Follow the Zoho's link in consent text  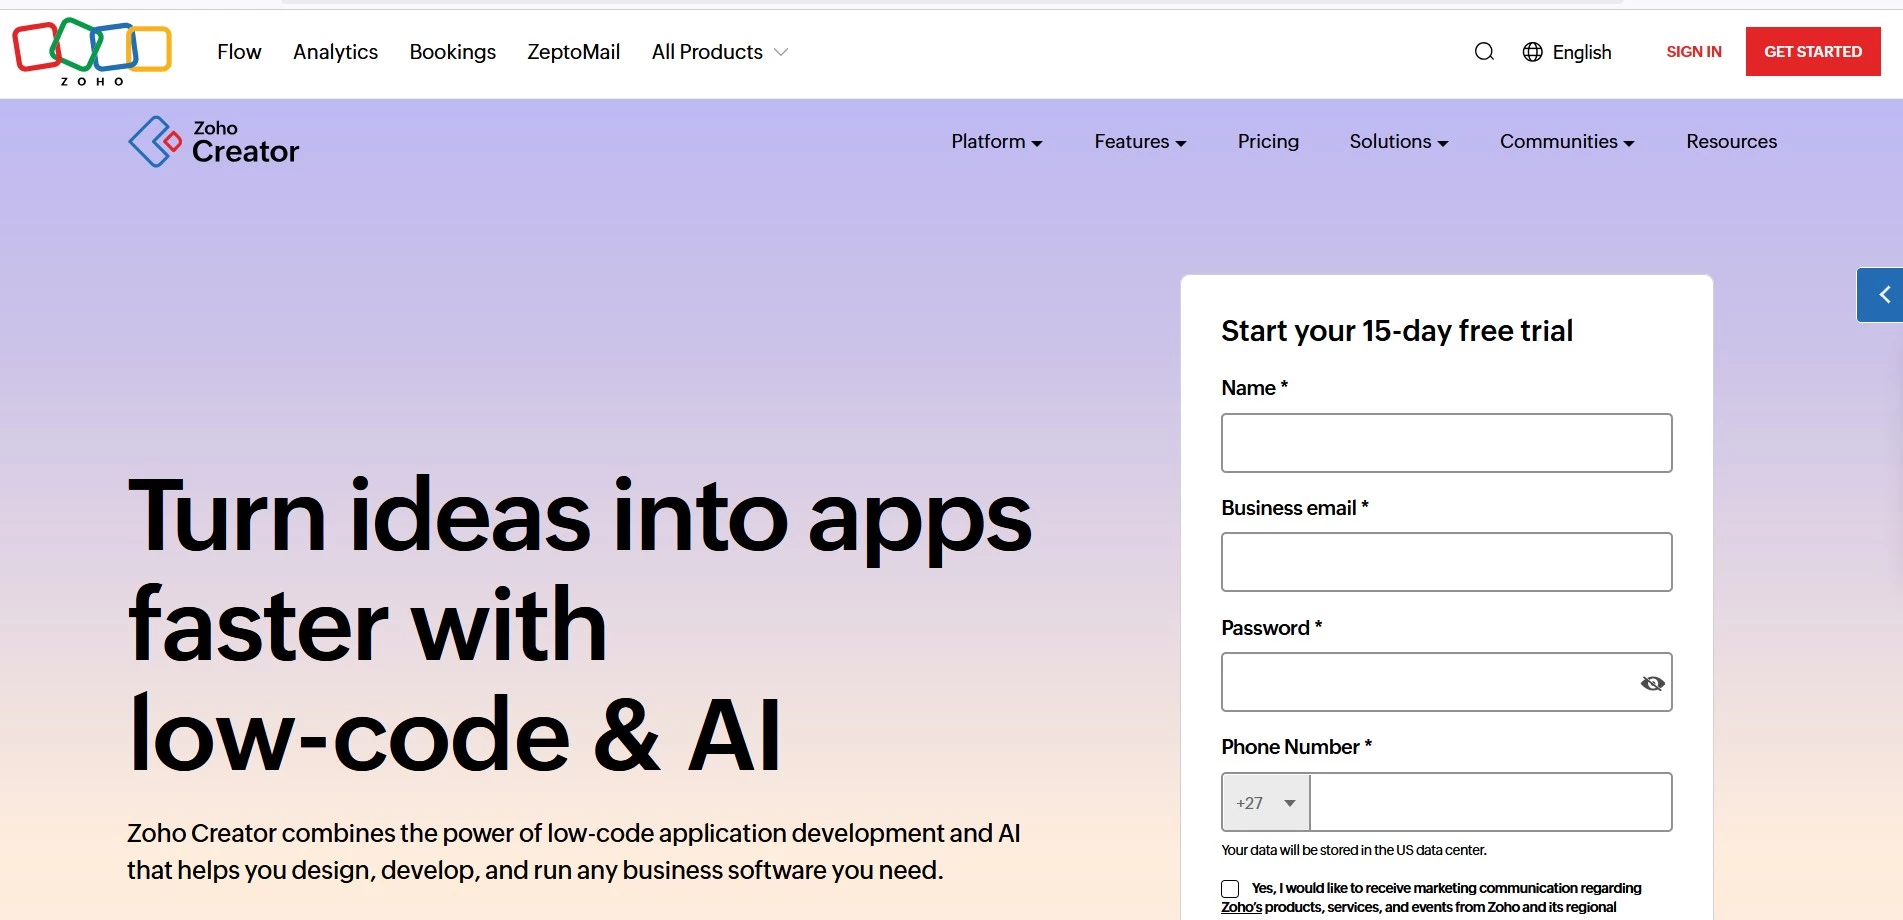[x=1241, y=907]
